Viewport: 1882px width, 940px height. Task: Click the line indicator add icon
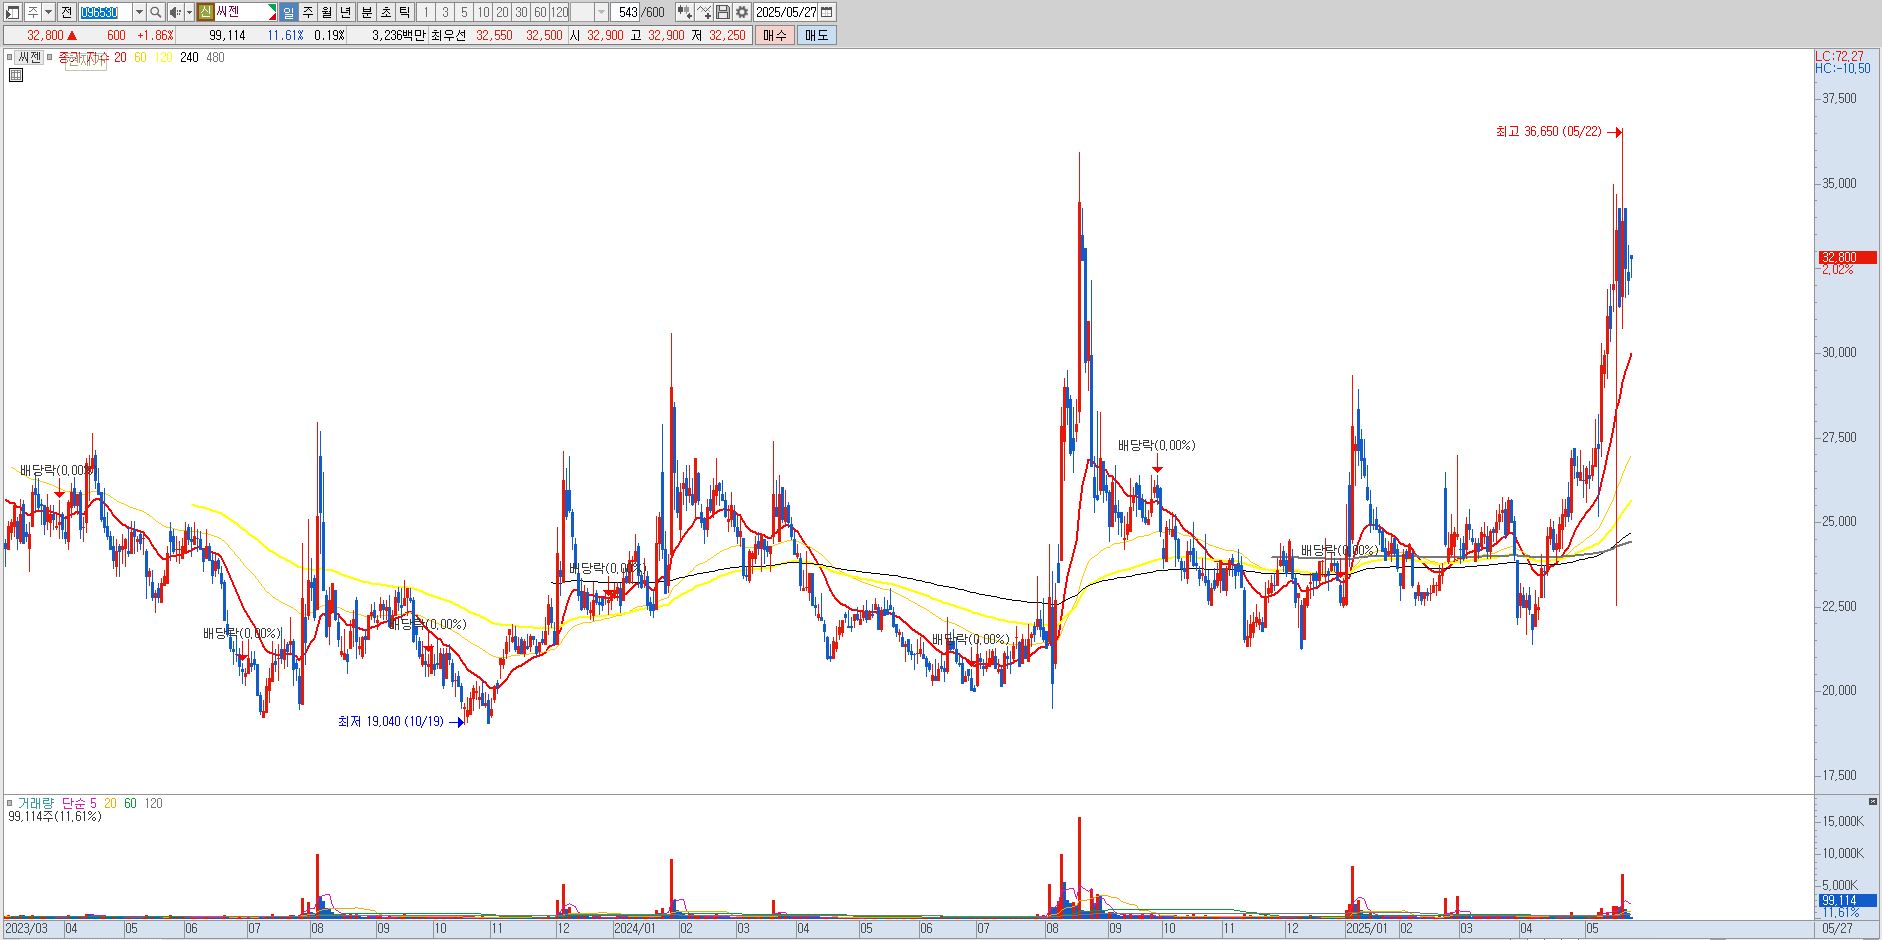pyautogui.click(x=704, y=12)
